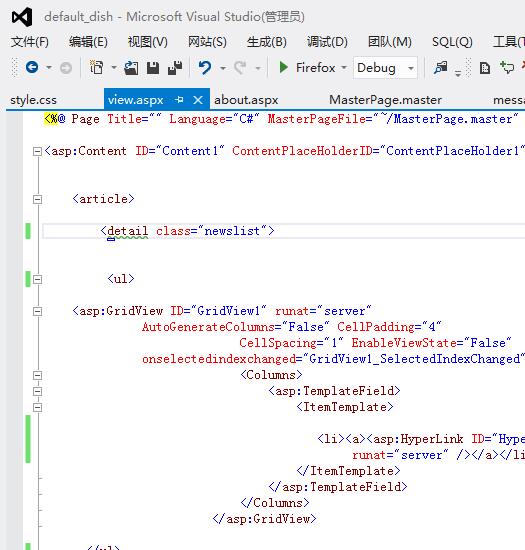Click the greyed navigate forward arrow
525x550 pixels.
(66, 68)
